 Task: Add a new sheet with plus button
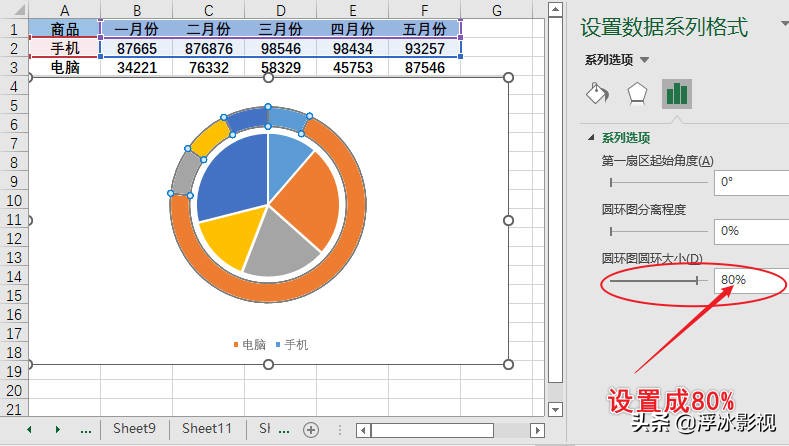point(311,430)
